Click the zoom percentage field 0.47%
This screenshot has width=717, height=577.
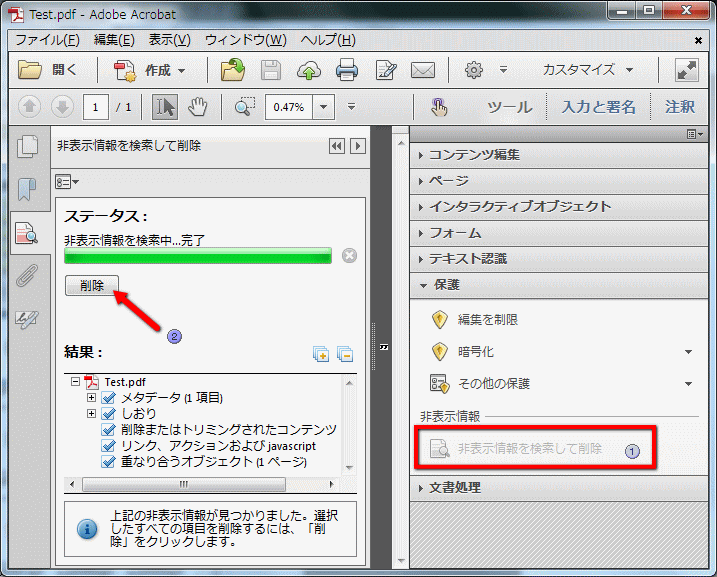[289, 107]
